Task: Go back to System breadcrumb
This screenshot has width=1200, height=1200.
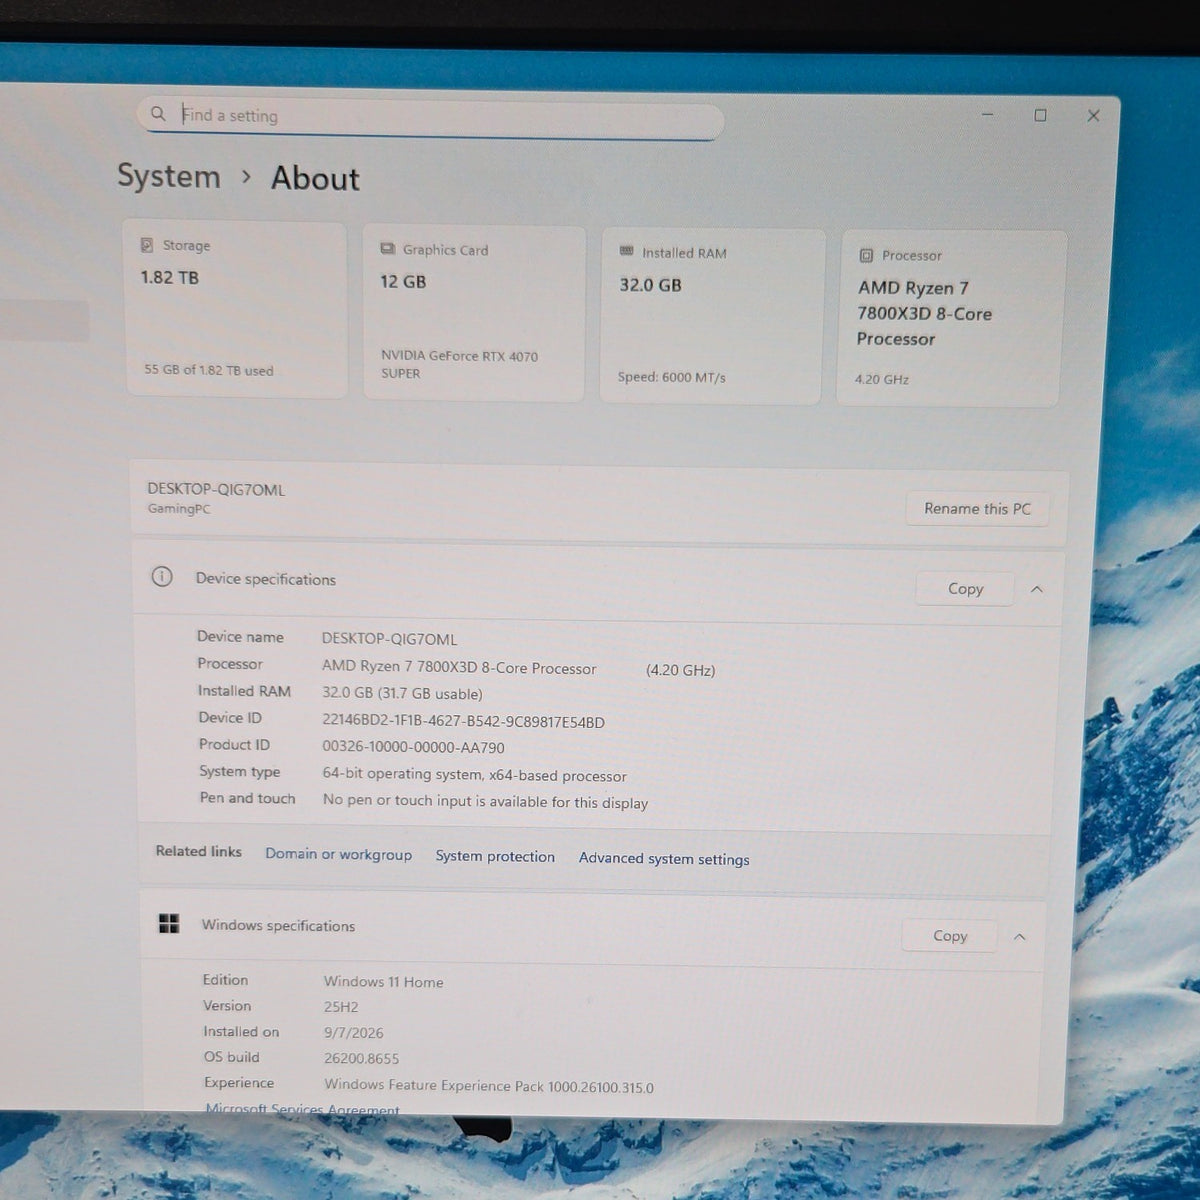Action: [x=169, y=176]
